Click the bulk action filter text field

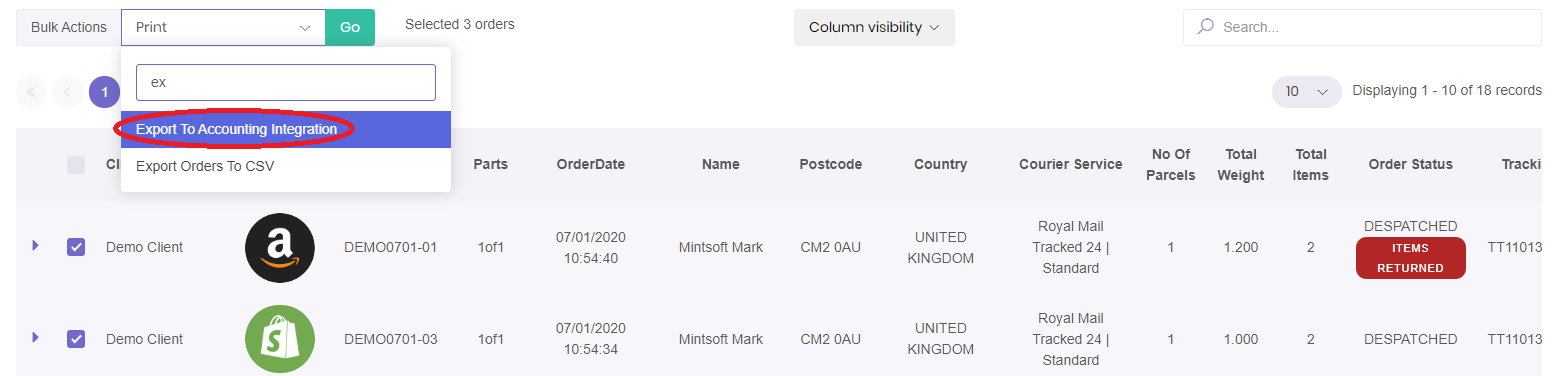point(286,82)
